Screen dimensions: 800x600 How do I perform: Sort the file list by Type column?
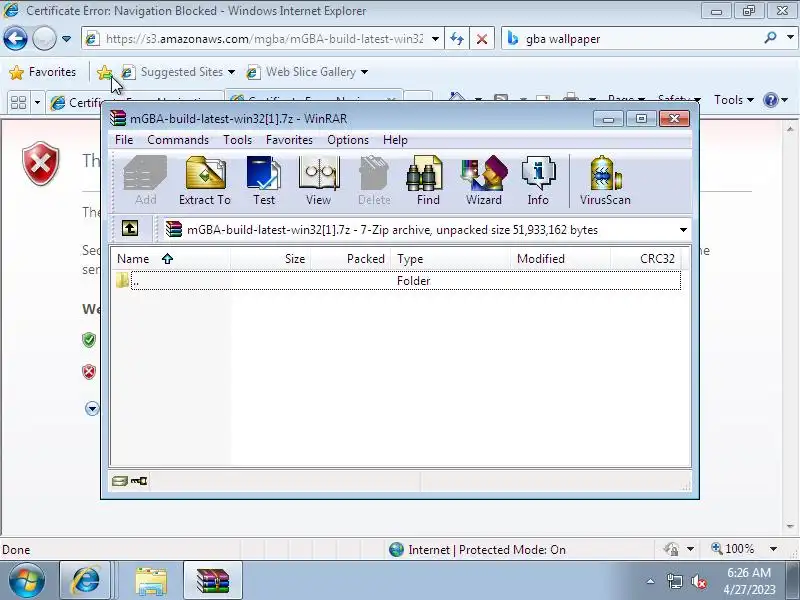click(451, 259)
